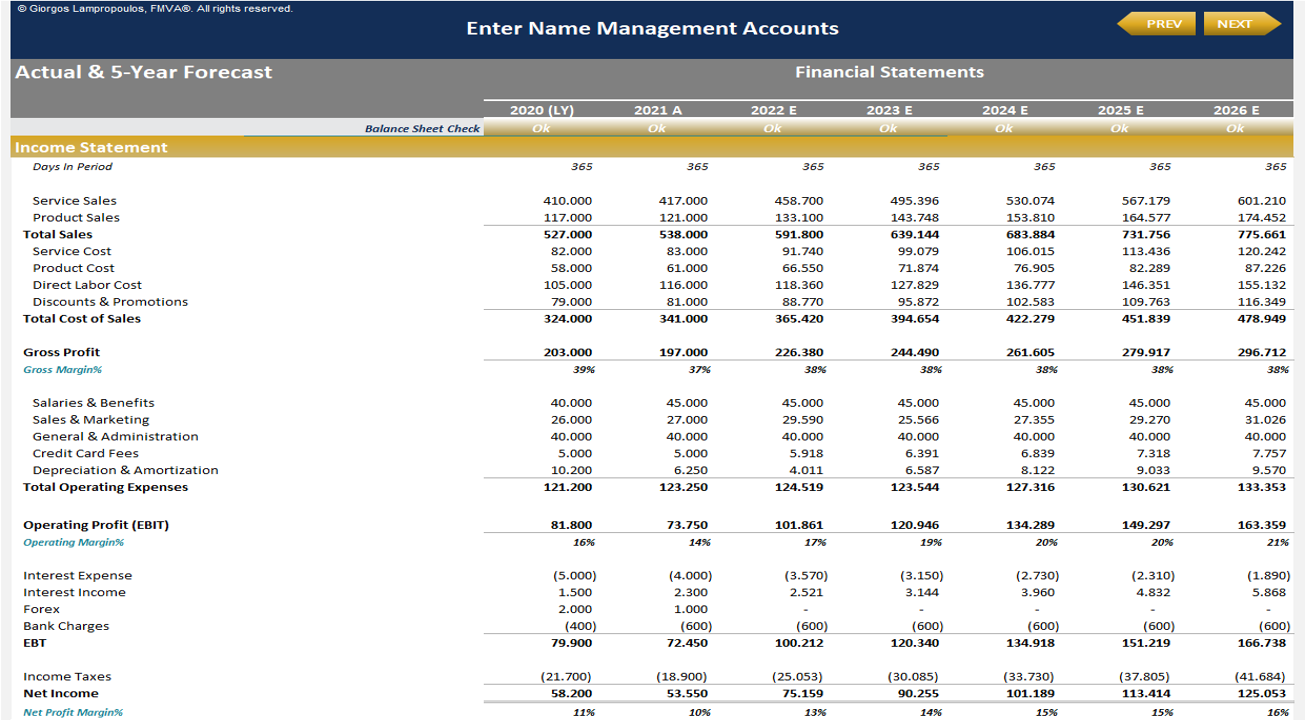This screenshot has height=720, width=1305.
Task: Select the Product Sales row label
Action: point(76,218)
